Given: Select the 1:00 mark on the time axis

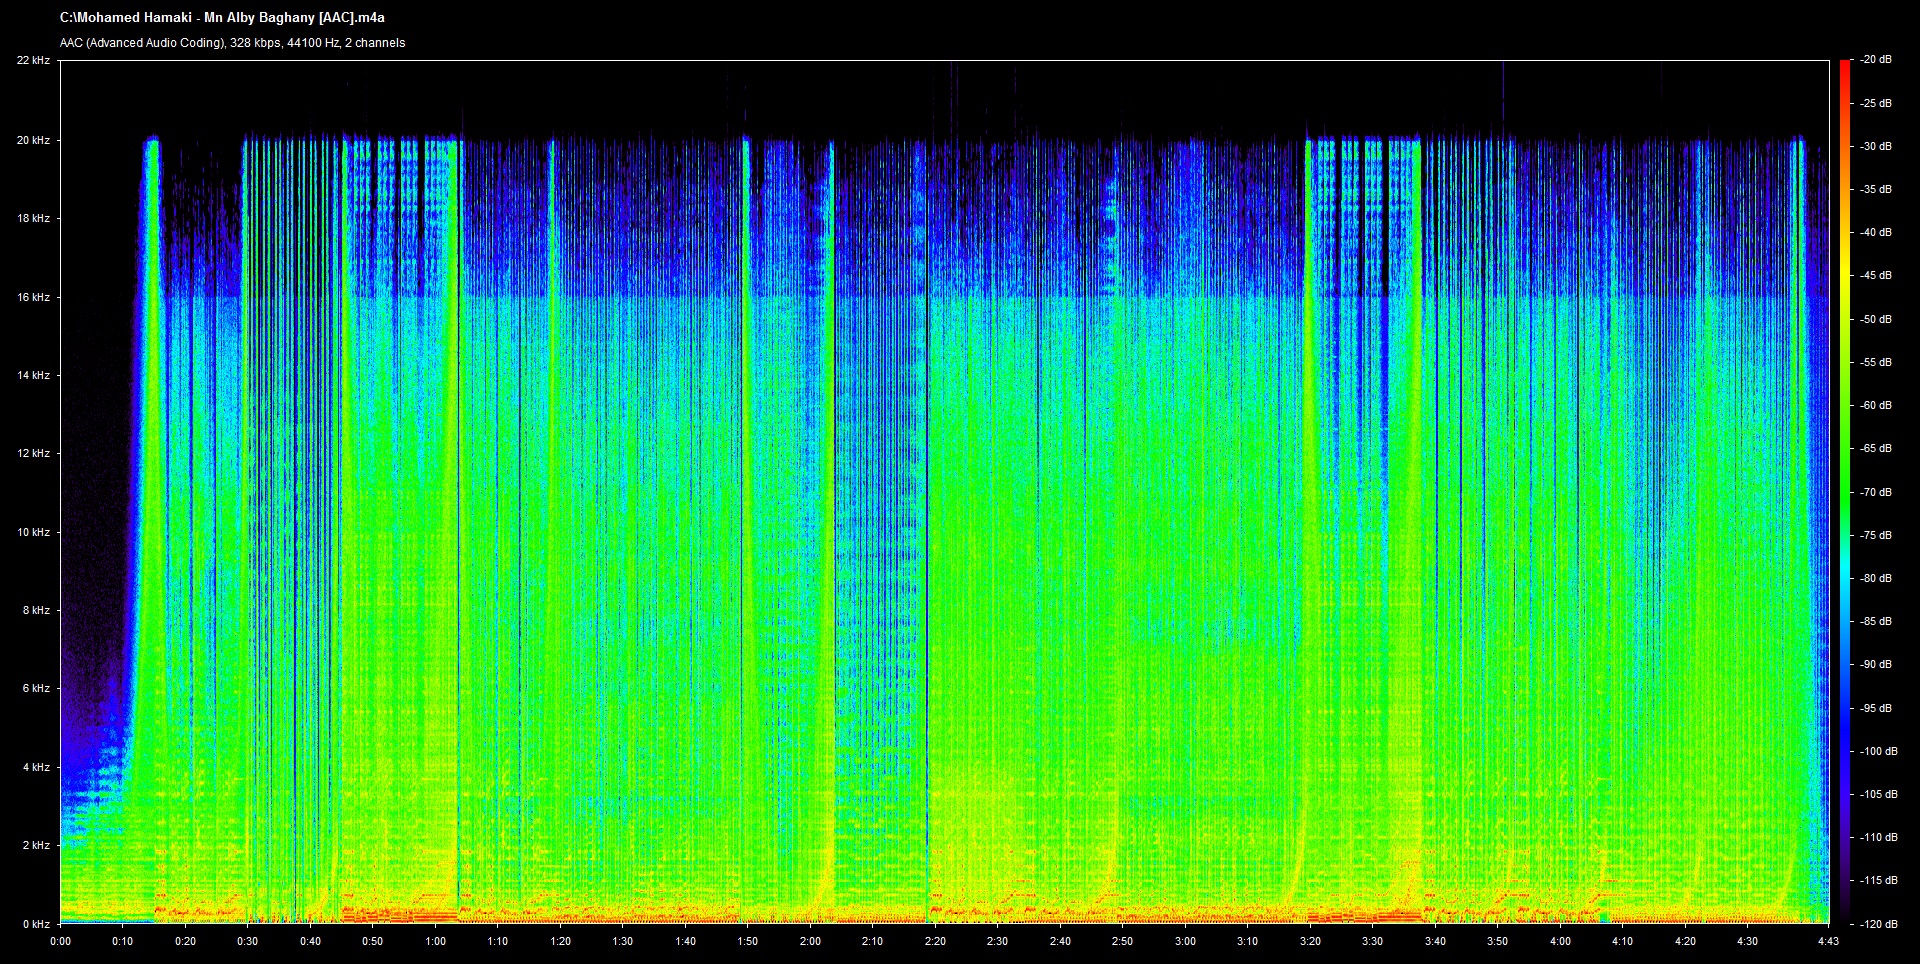Looking at the screenshot, I should point(435,941).
